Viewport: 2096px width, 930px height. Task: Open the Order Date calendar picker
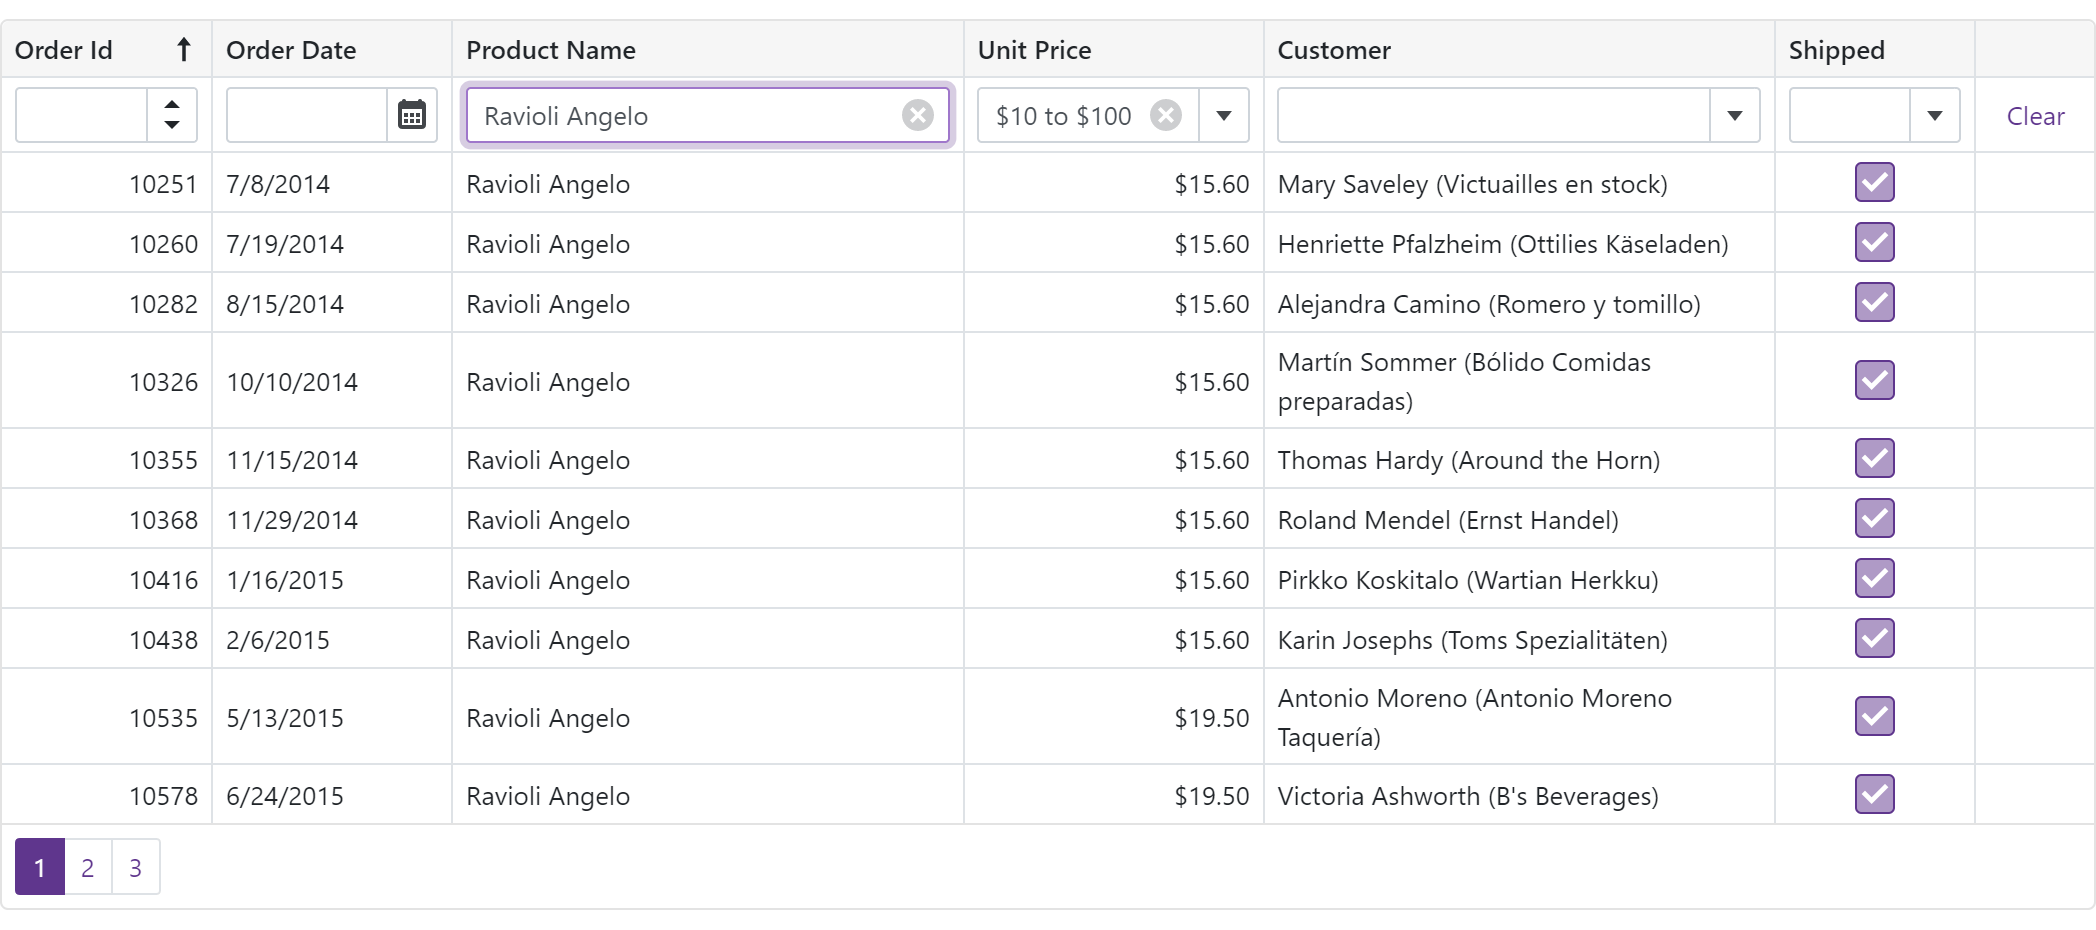(412, 115)
